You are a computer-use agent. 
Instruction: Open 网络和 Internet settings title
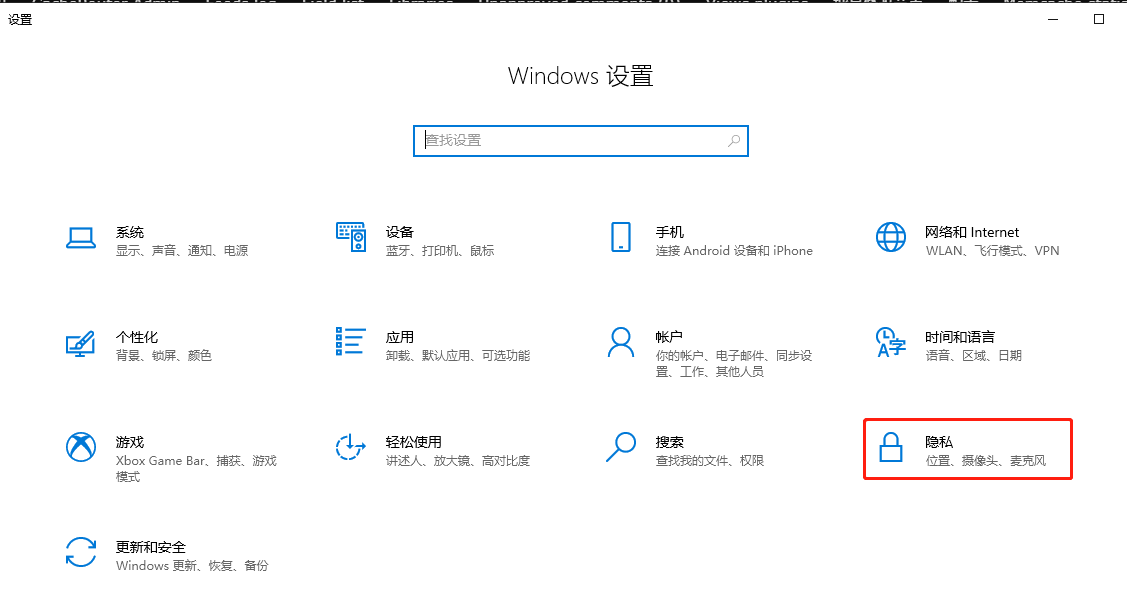click(972, 232)
